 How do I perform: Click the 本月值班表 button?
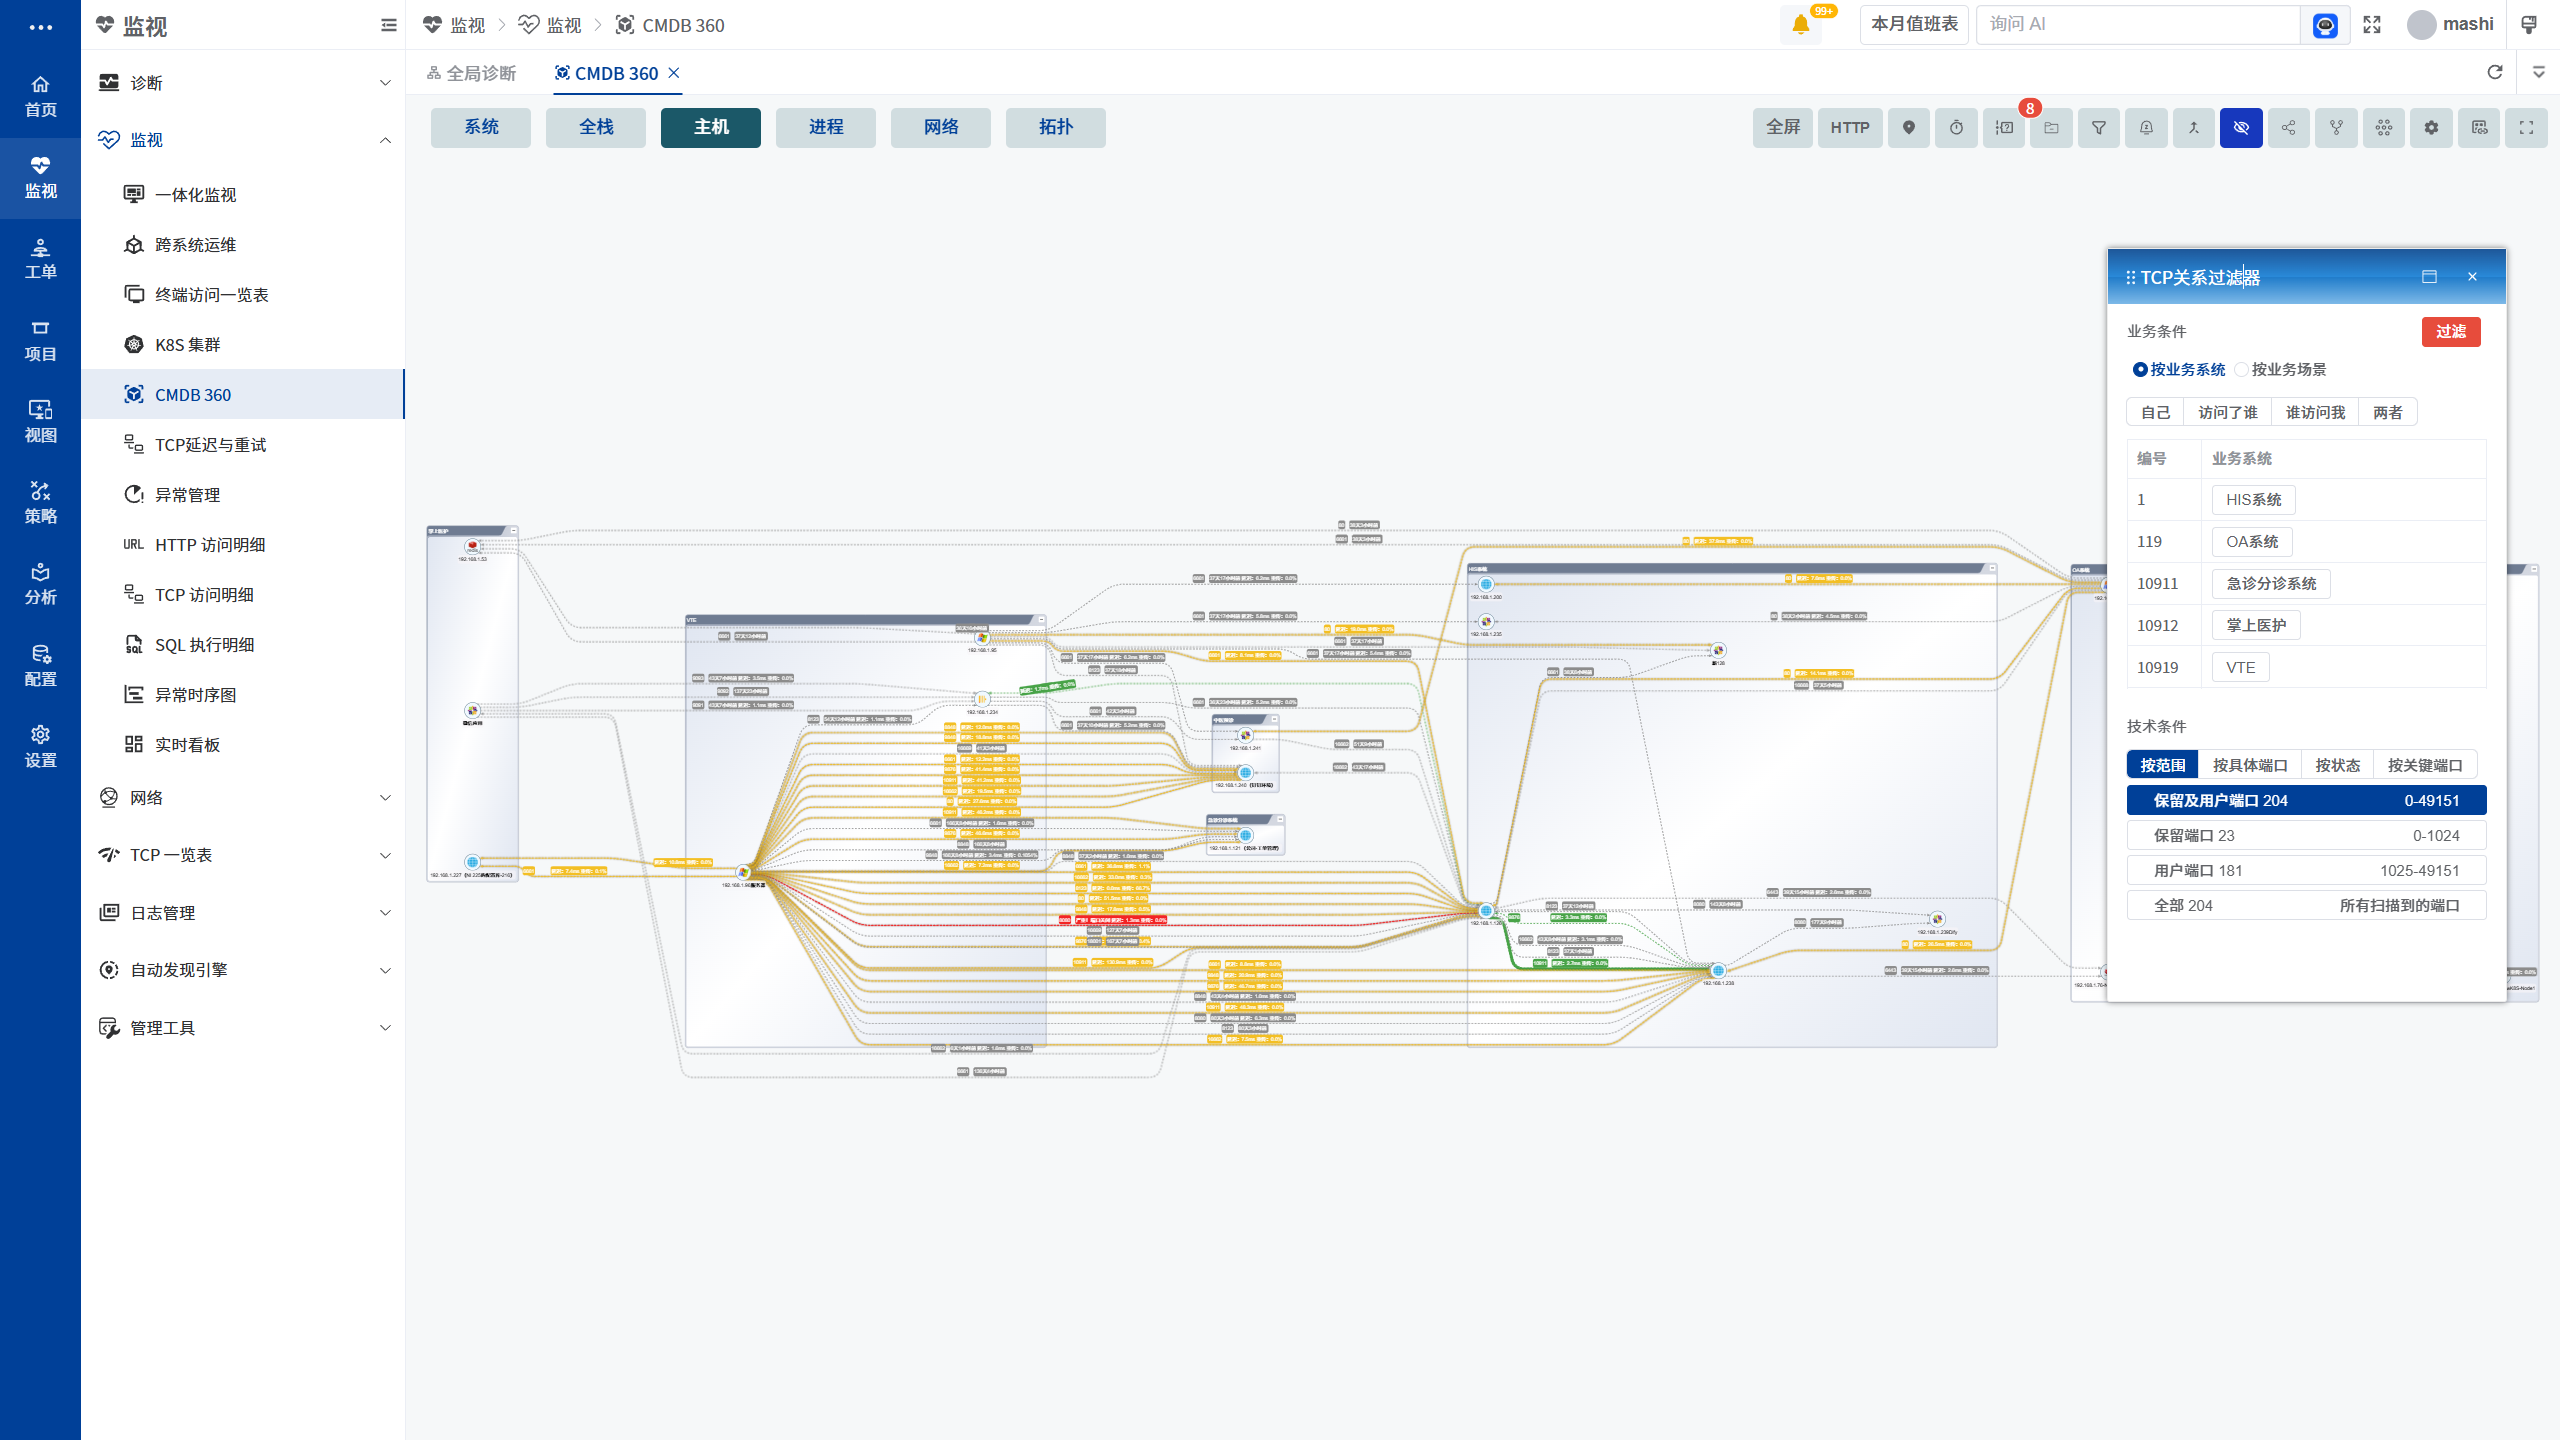click(x=1914, y=25)
